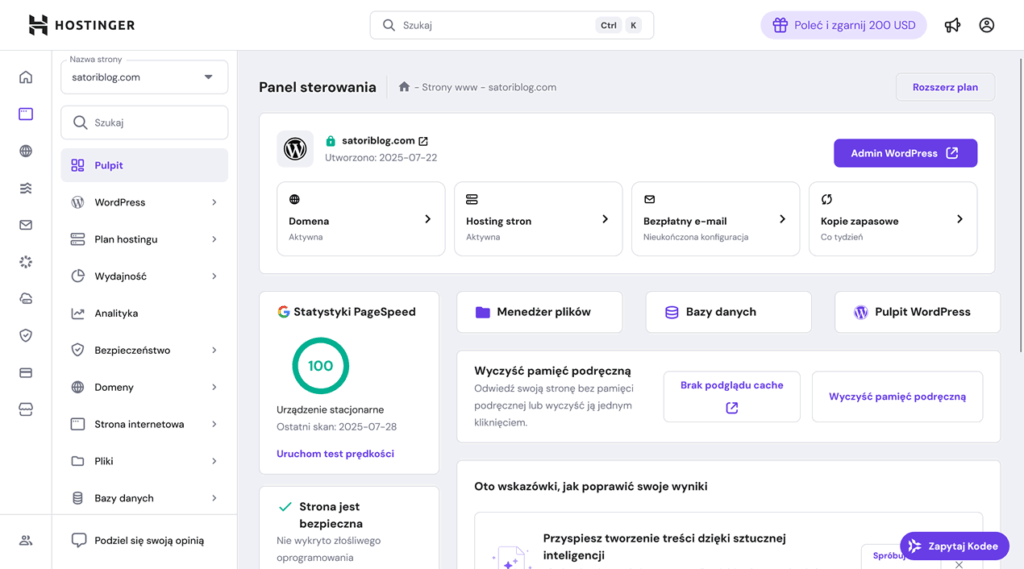Click the Hostinger logo
Image resolution: width=1024 pixels, height=569 pixels.
pyautogui.click(x=82, y=25)
